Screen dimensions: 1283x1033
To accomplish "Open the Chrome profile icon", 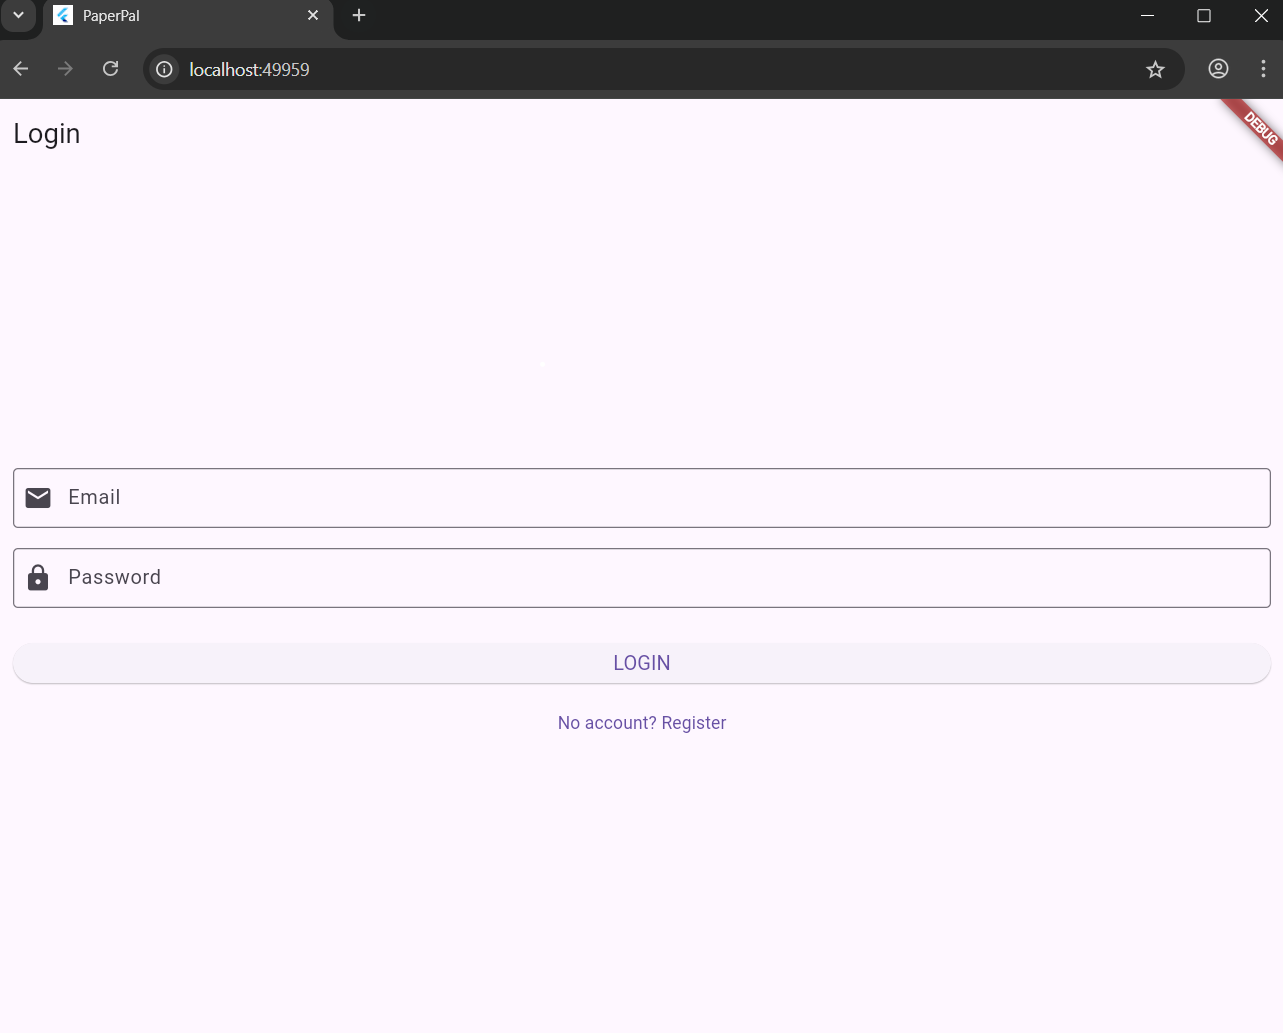I will (1218, 69).
